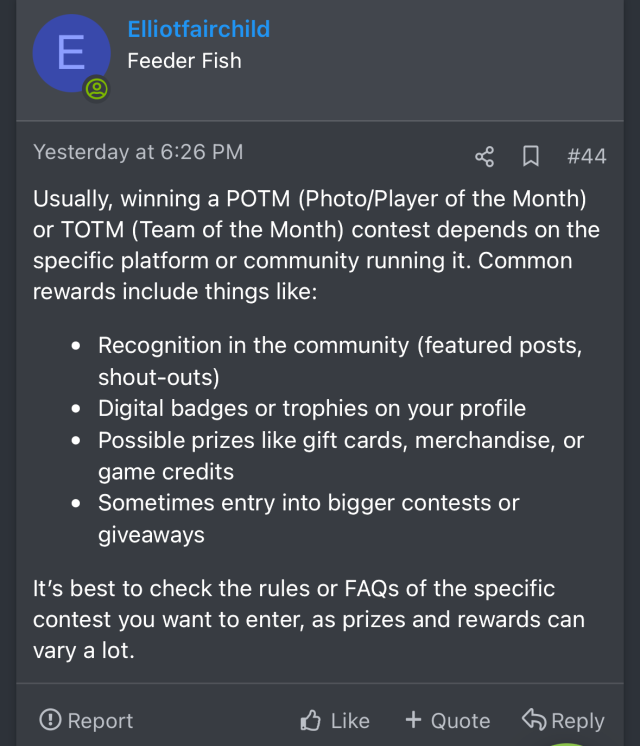Bookmark this post with the bookmark icon

pyautogui.click(x=531, y=156)
